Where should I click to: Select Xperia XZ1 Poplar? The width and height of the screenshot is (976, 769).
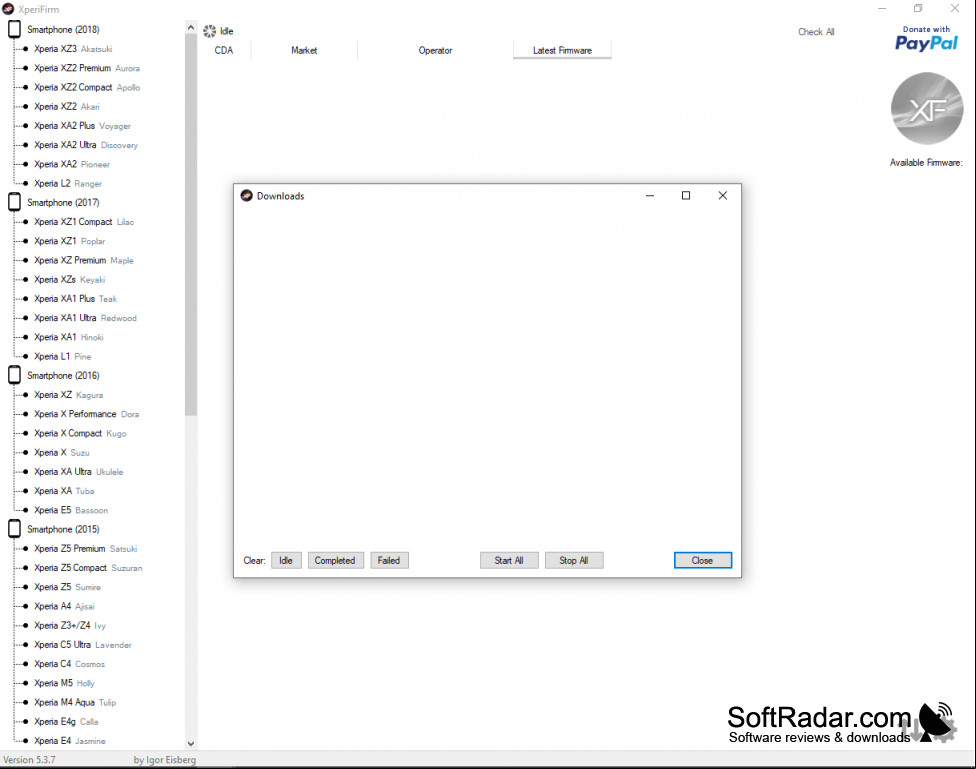[70, 241]
